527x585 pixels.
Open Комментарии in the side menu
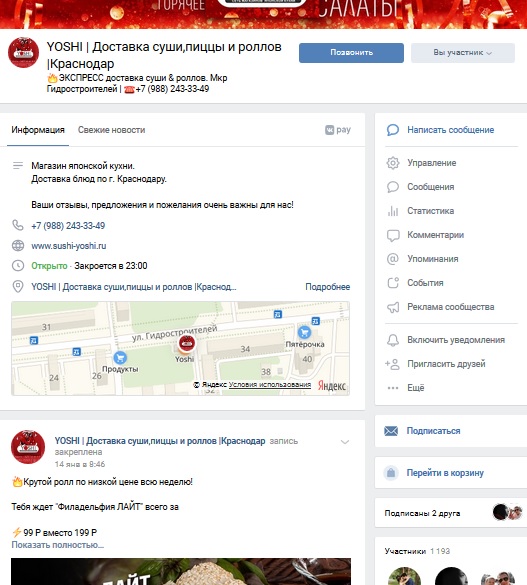click(x=436, y=235)
